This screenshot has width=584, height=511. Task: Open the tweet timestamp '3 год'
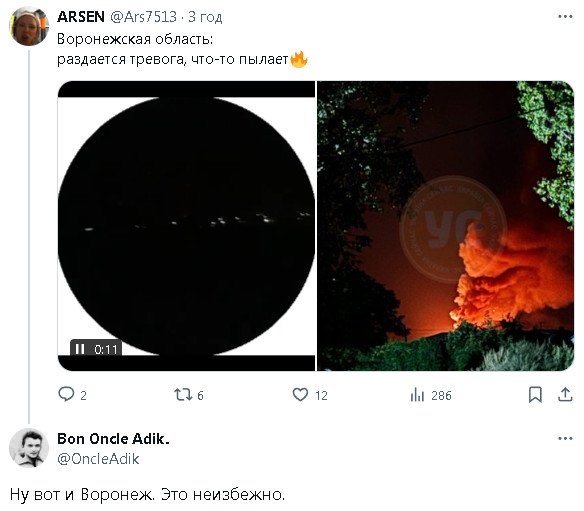[x=205, y=17]
